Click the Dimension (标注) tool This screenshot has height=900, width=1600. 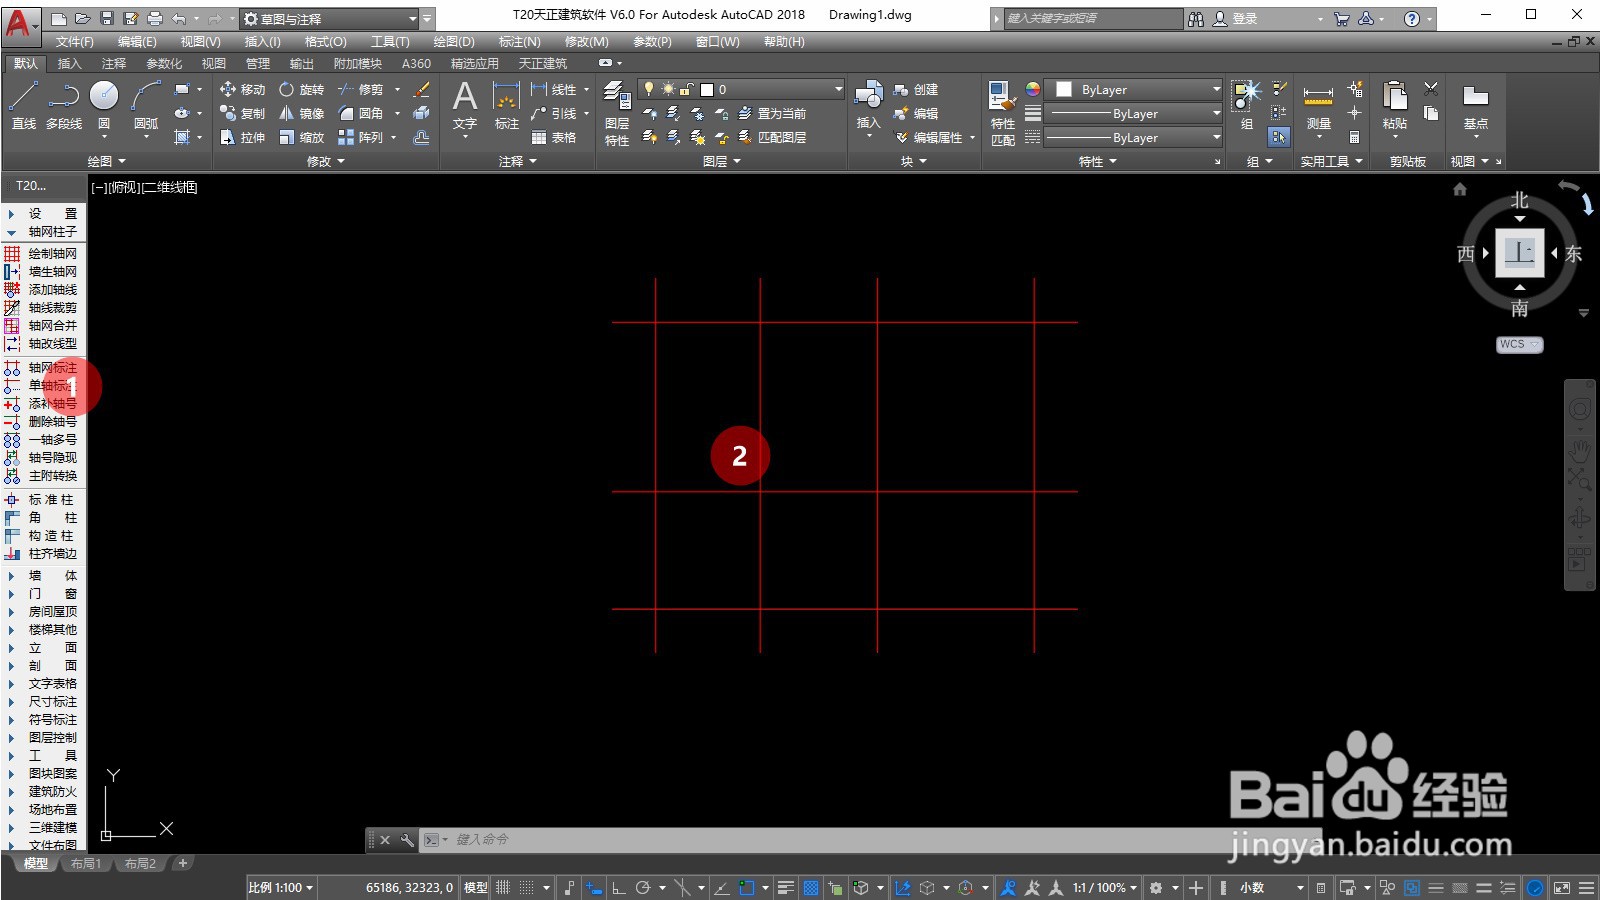(x=507, y=105)
